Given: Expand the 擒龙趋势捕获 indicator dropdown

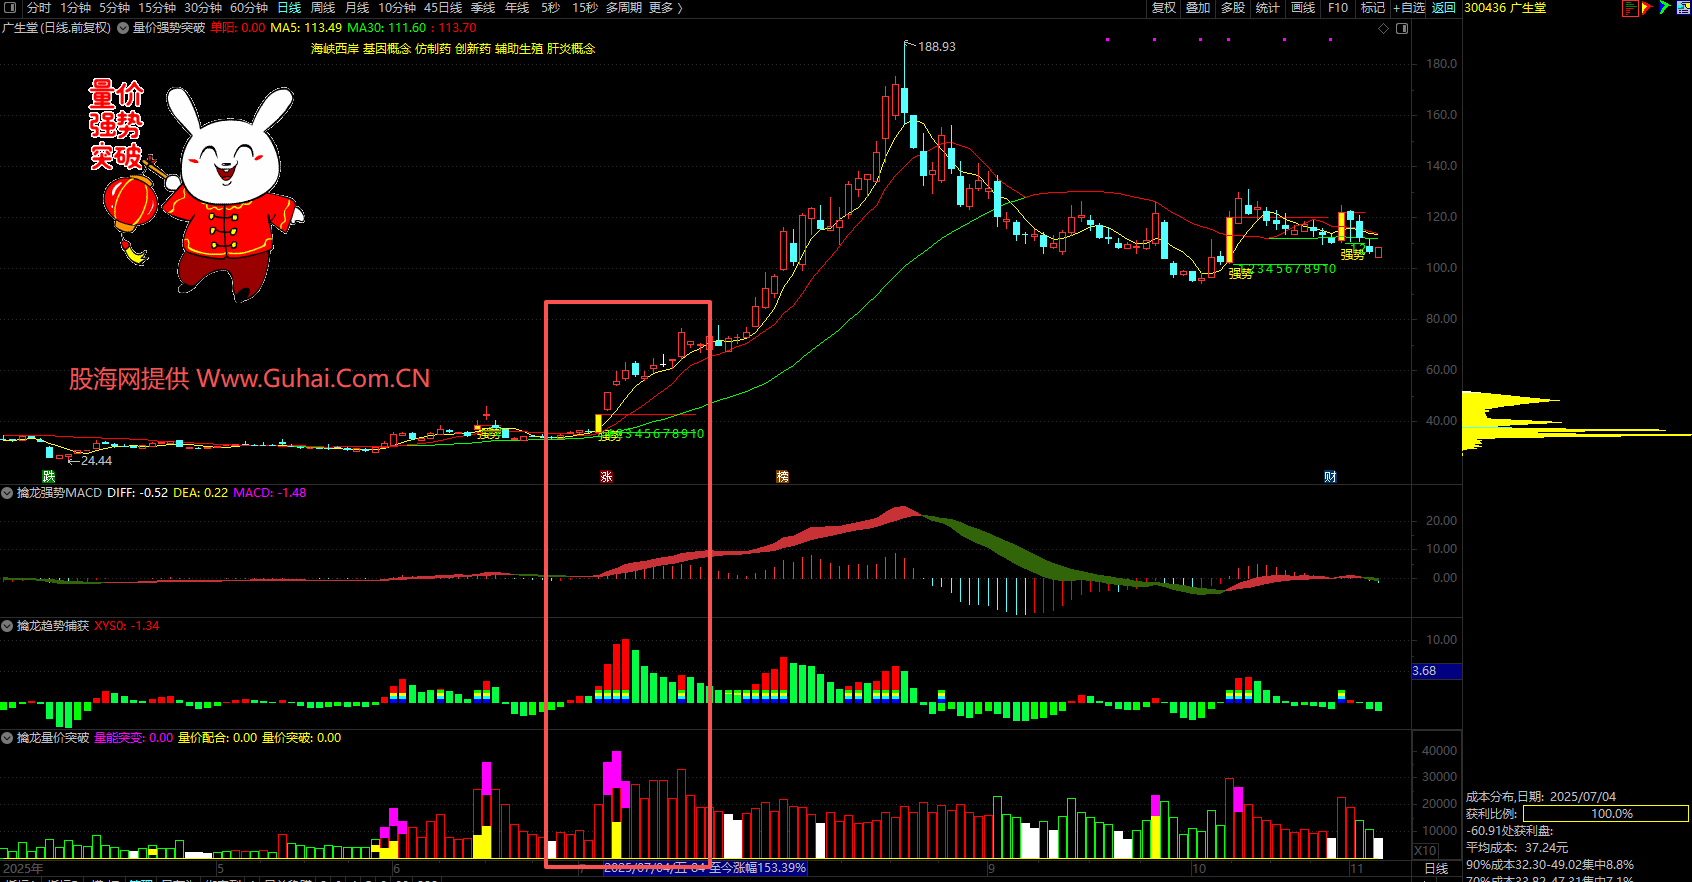Looking at the screenshot, I should pos(8,626).
